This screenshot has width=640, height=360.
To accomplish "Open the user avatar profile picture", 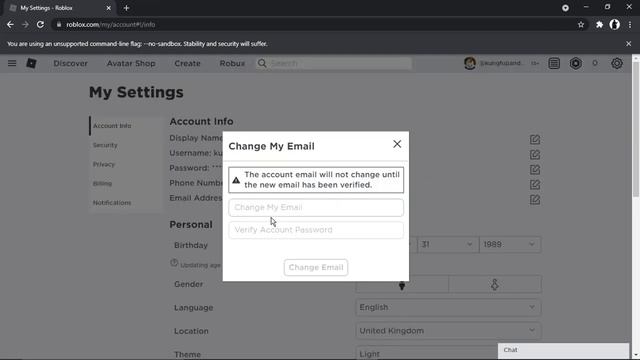I will click(x=470, y=63).
